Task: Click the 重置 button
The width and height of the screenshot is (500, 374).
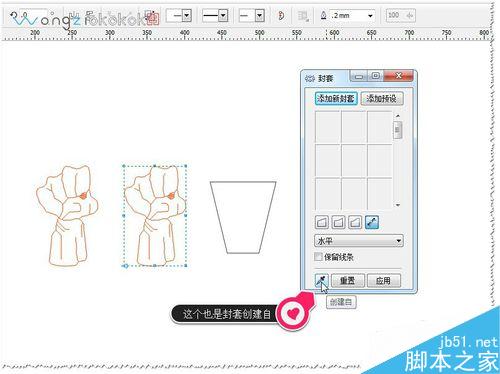Action: click(x=348, y=281)
